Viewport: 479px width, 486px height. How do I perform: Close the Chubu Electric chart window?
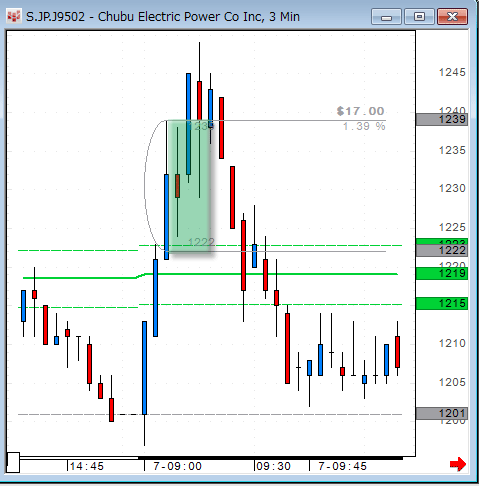pyautogui.click(x=452, y=17)
